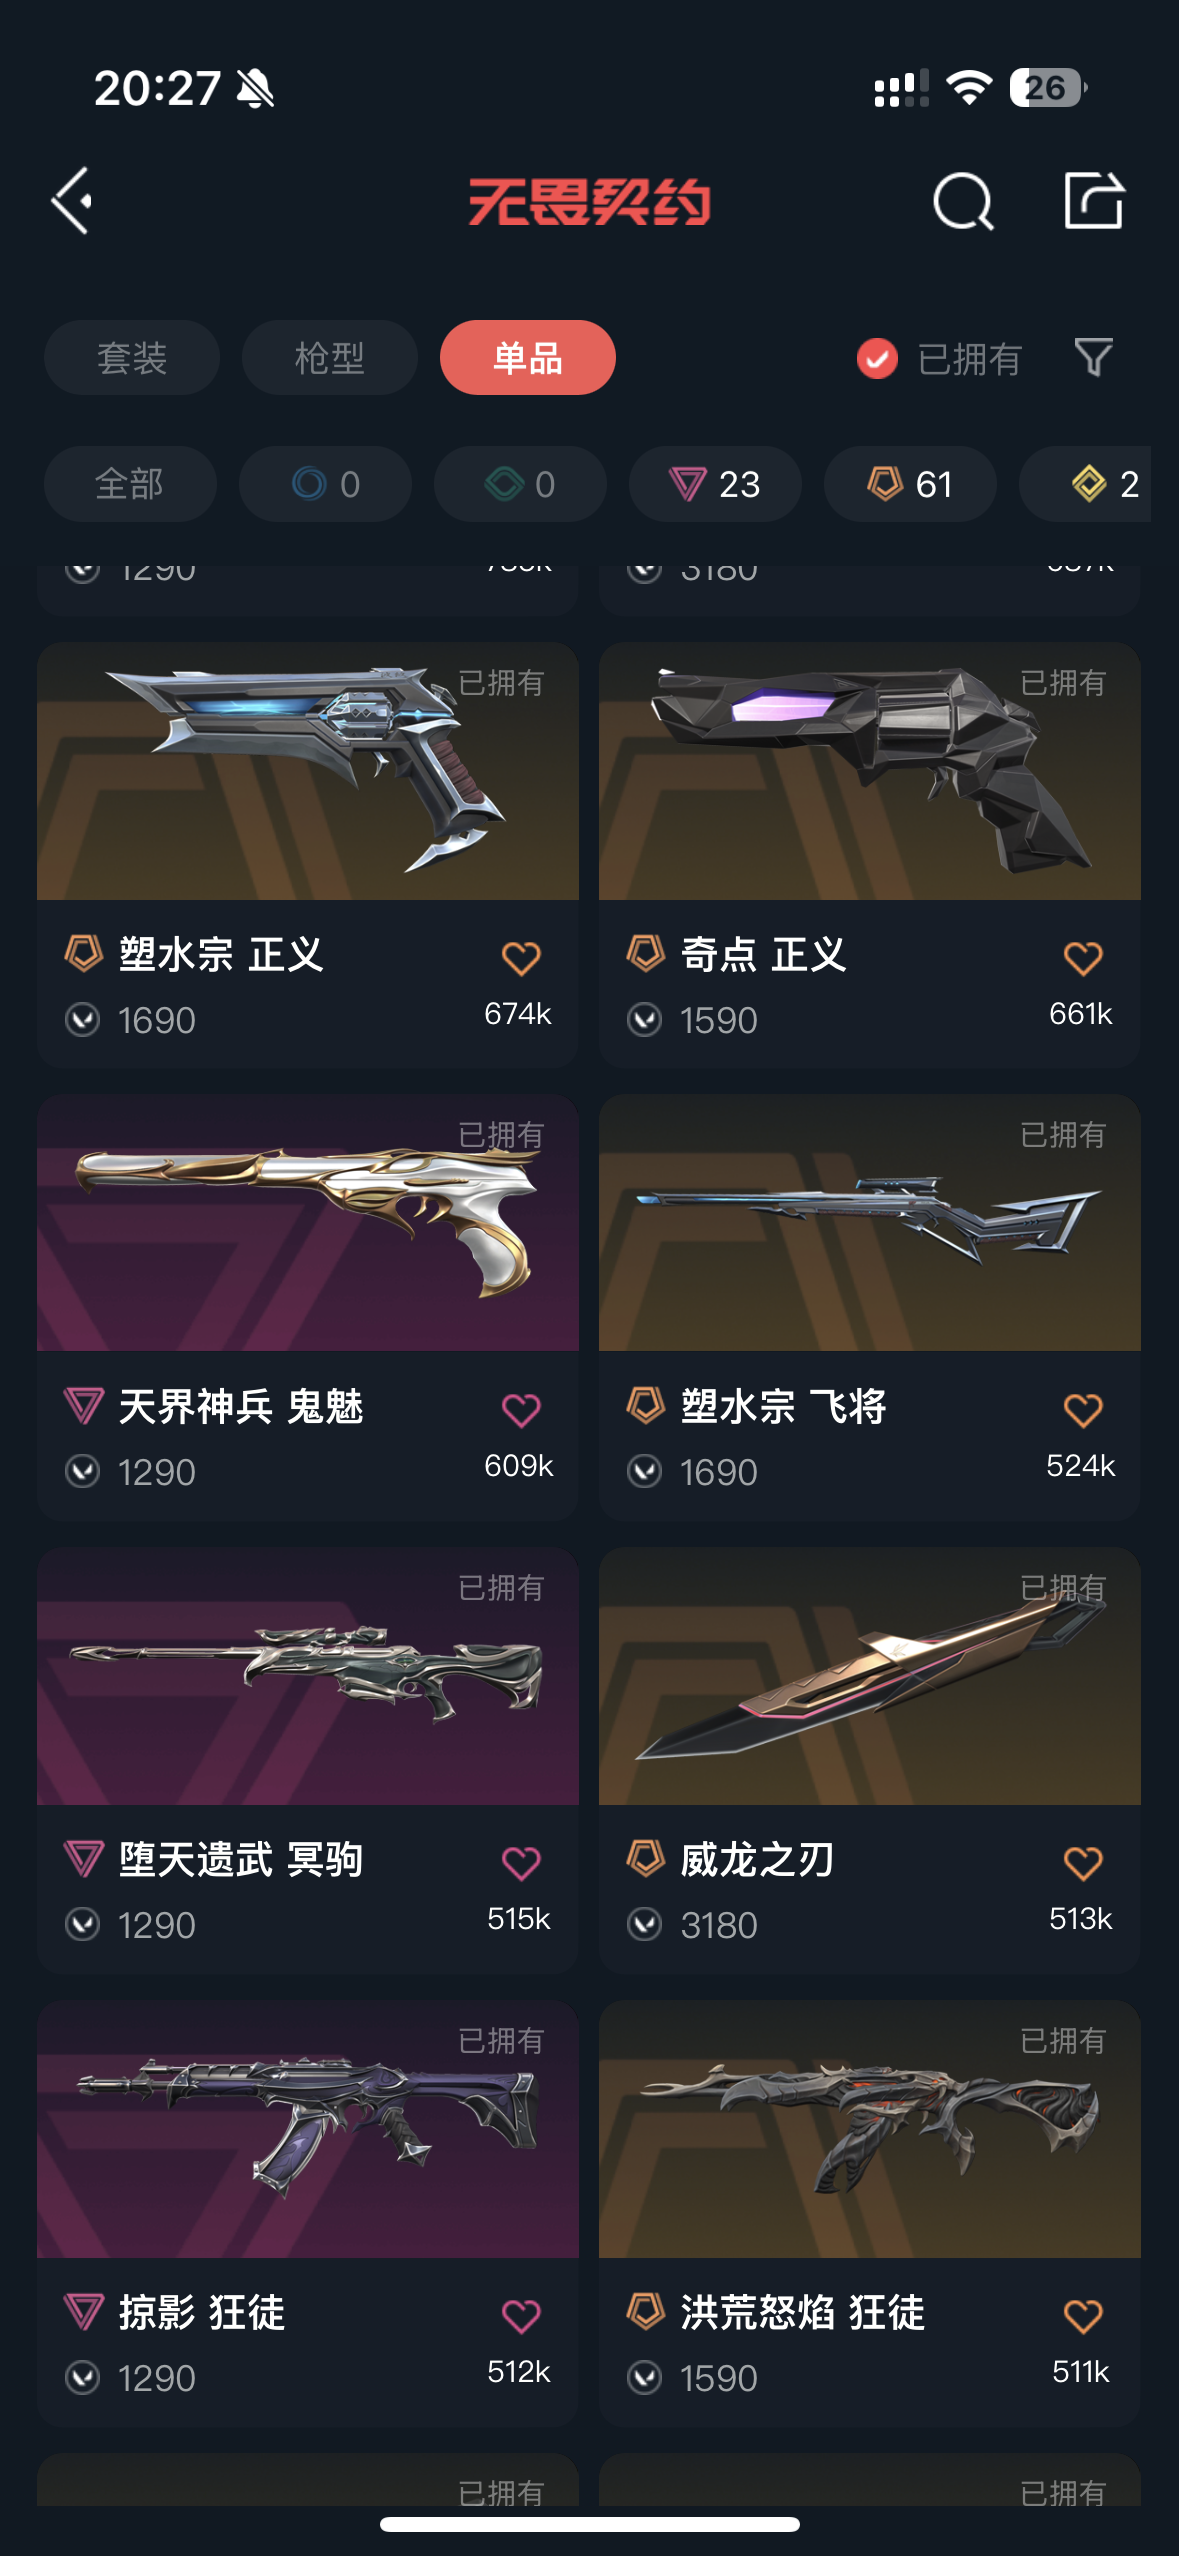Select the 套装 tab
The height and width of the screenshot is (2556, 1179).
tap(132, 358)
